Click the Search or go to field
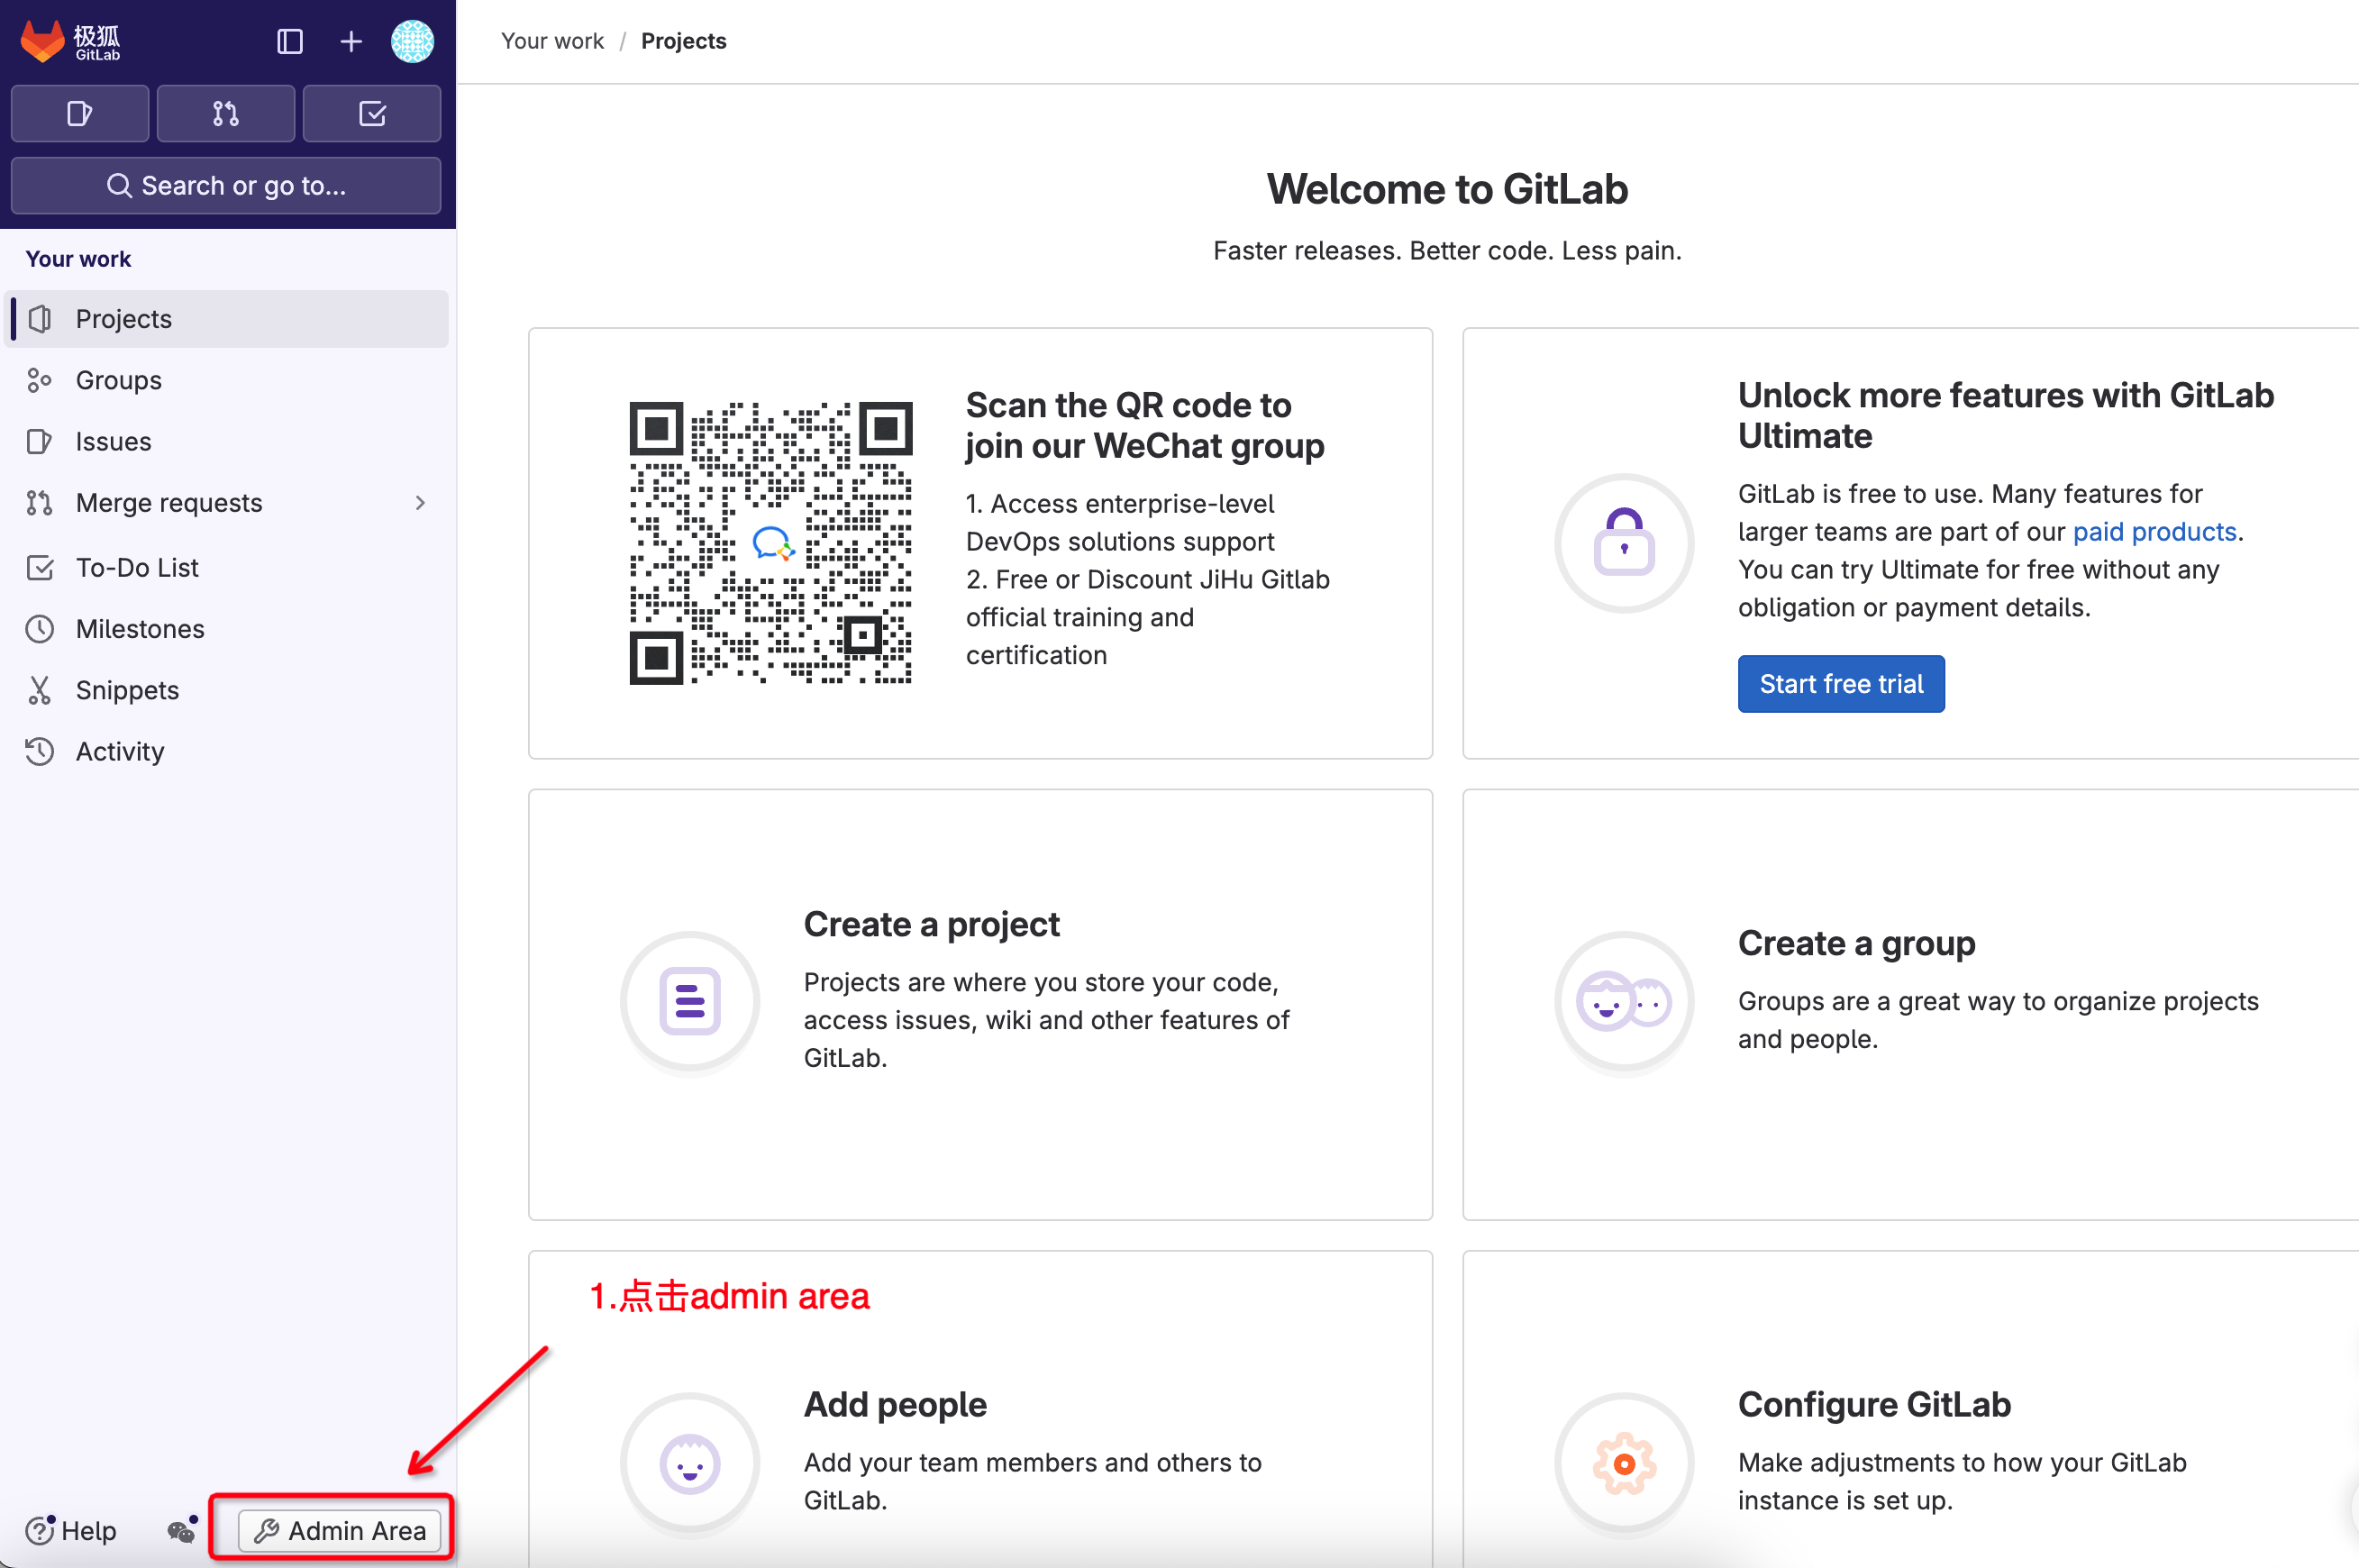Image resolution: width=2359 pixels, height=1568 pixels. [x=226, y=185]
